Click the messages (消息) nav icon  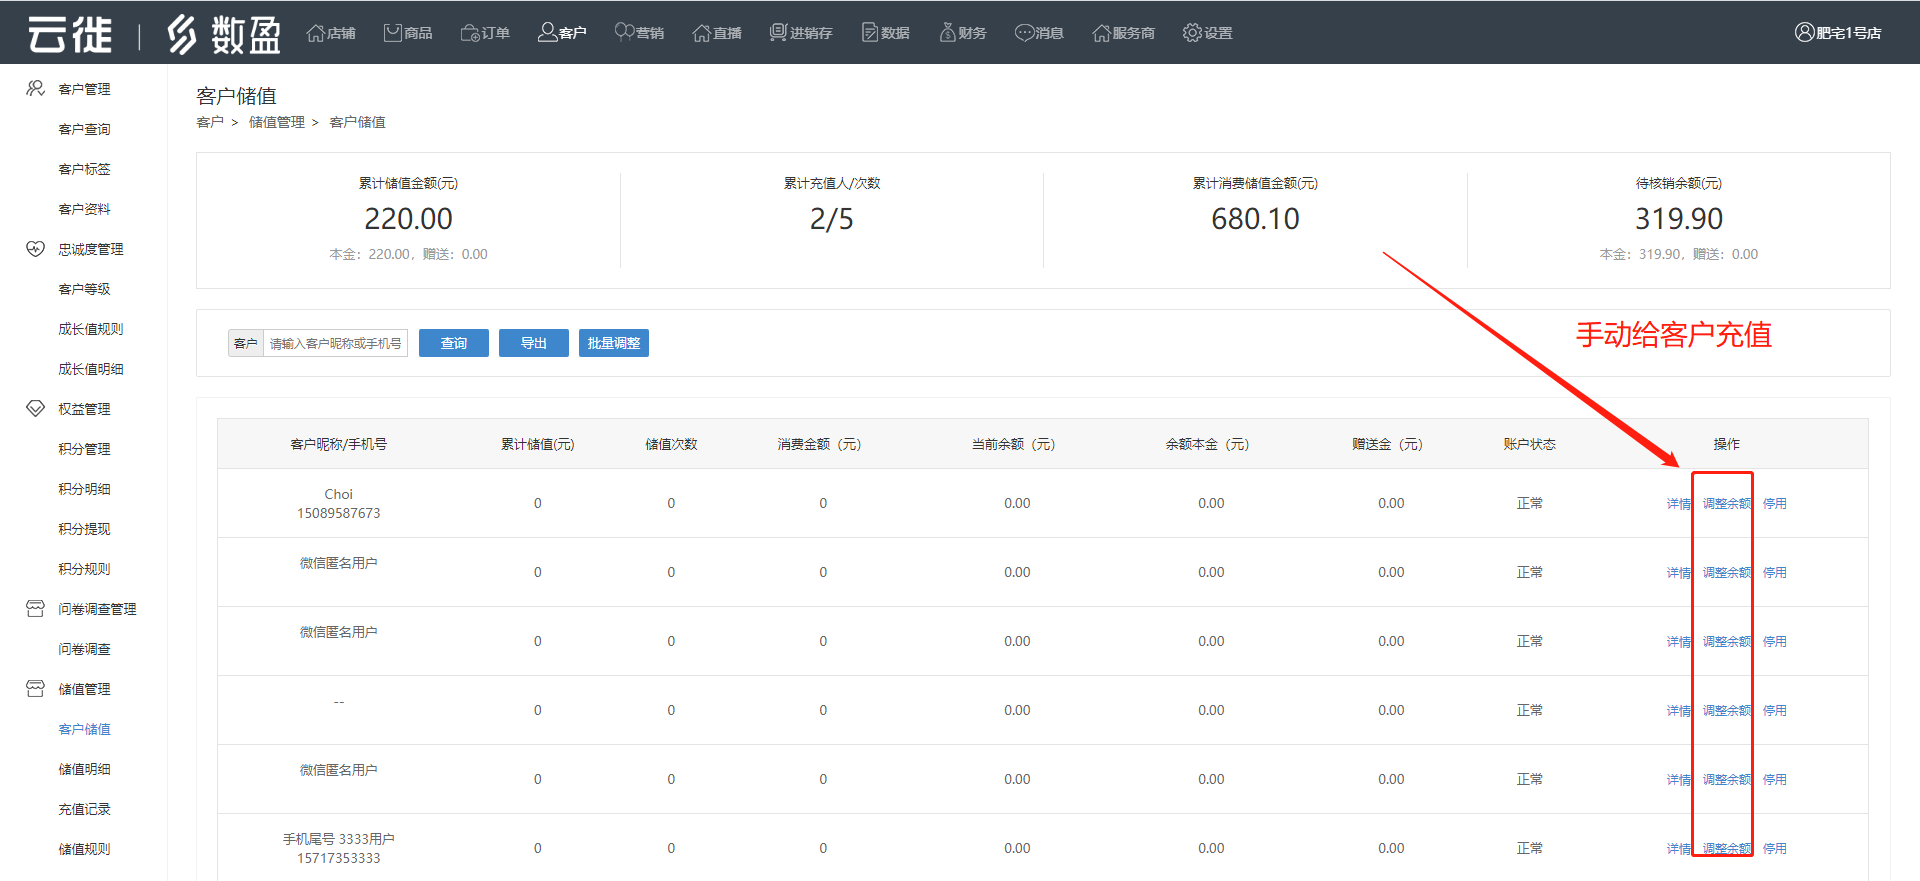1024,33
